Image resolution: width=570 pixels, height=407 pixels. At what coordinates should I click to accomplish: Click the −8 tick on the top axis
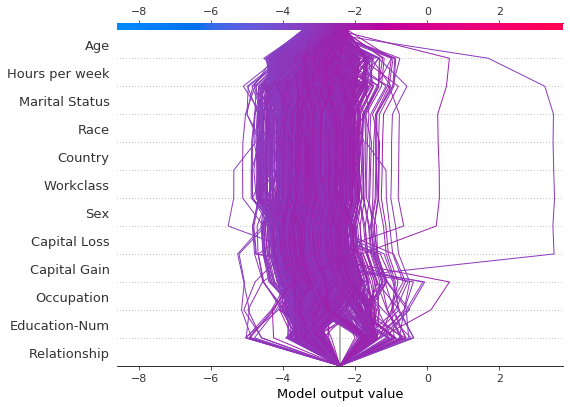click(x=139, y=11)
